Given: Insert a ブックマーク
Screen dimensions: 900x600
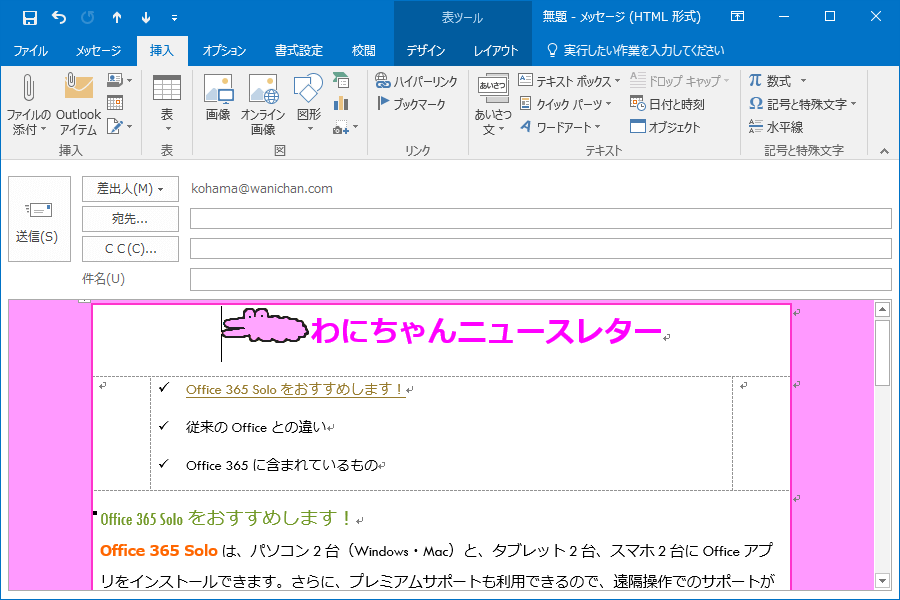Looking at the screenshot, I should coord(412,104).
